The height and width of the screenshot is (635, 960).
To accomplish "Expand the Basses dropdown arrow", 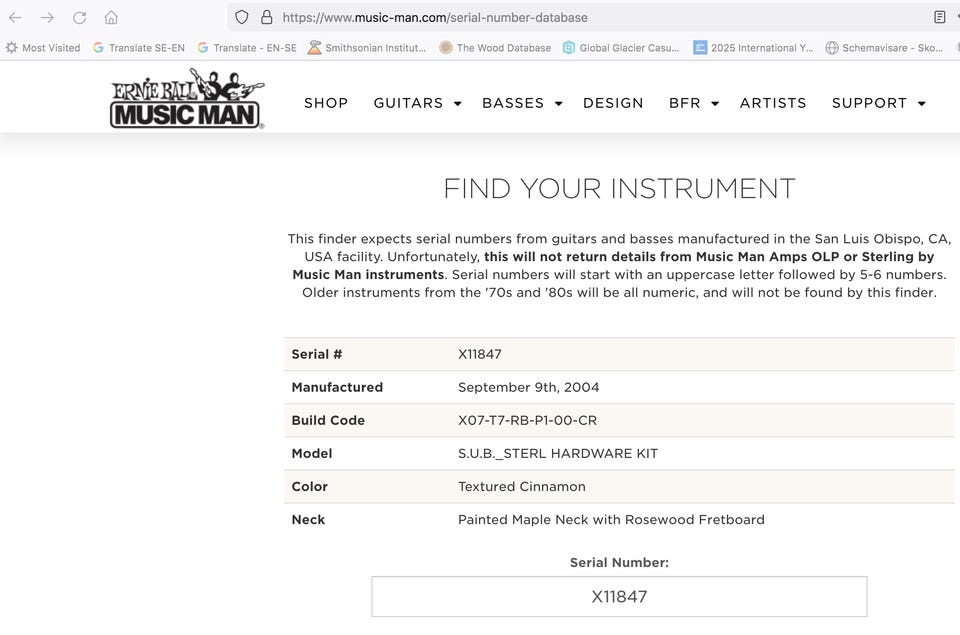I will pos(558,103).
